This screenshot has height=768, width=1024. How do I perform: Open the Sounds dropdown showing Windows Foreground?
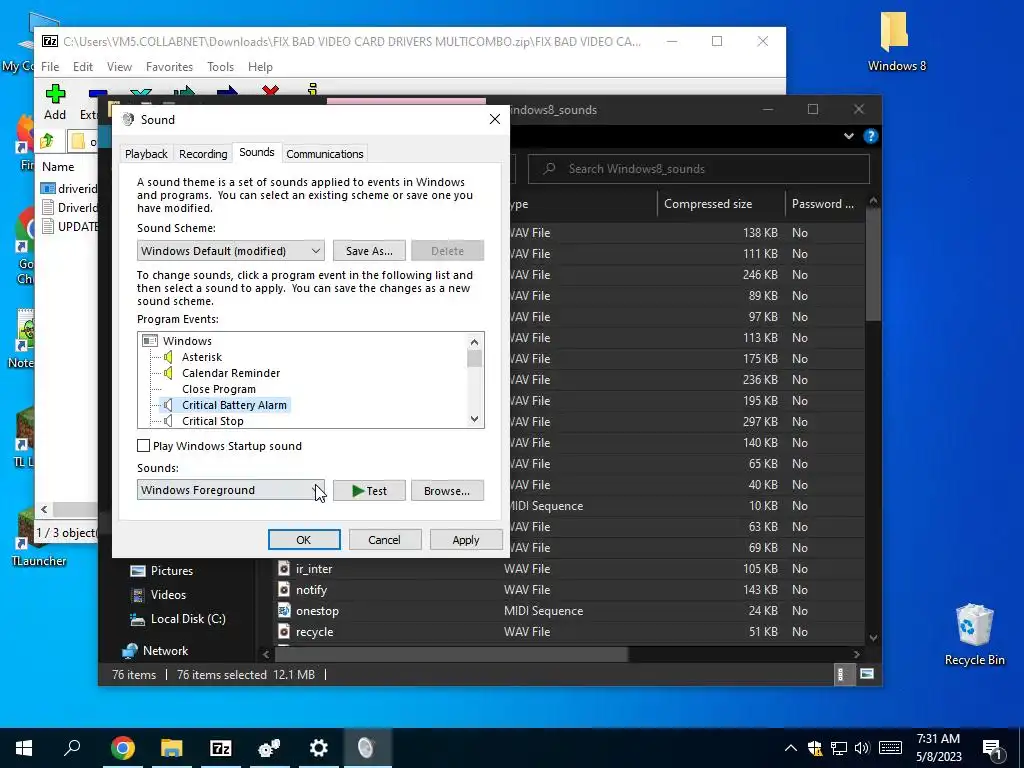(231, 490)
